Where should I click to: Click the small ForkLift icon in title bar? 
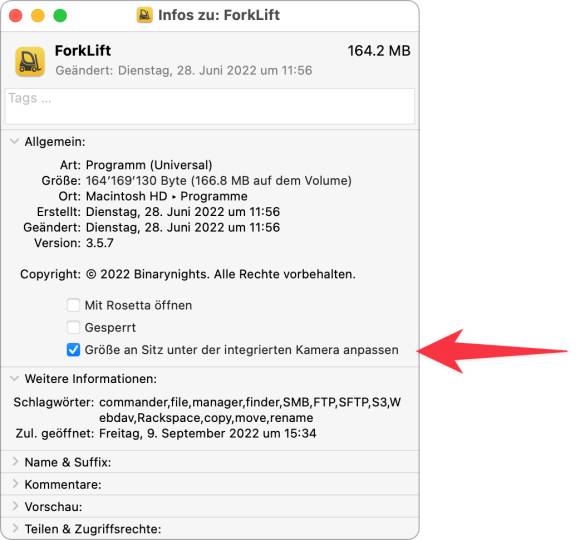click(x=144, y=16)
